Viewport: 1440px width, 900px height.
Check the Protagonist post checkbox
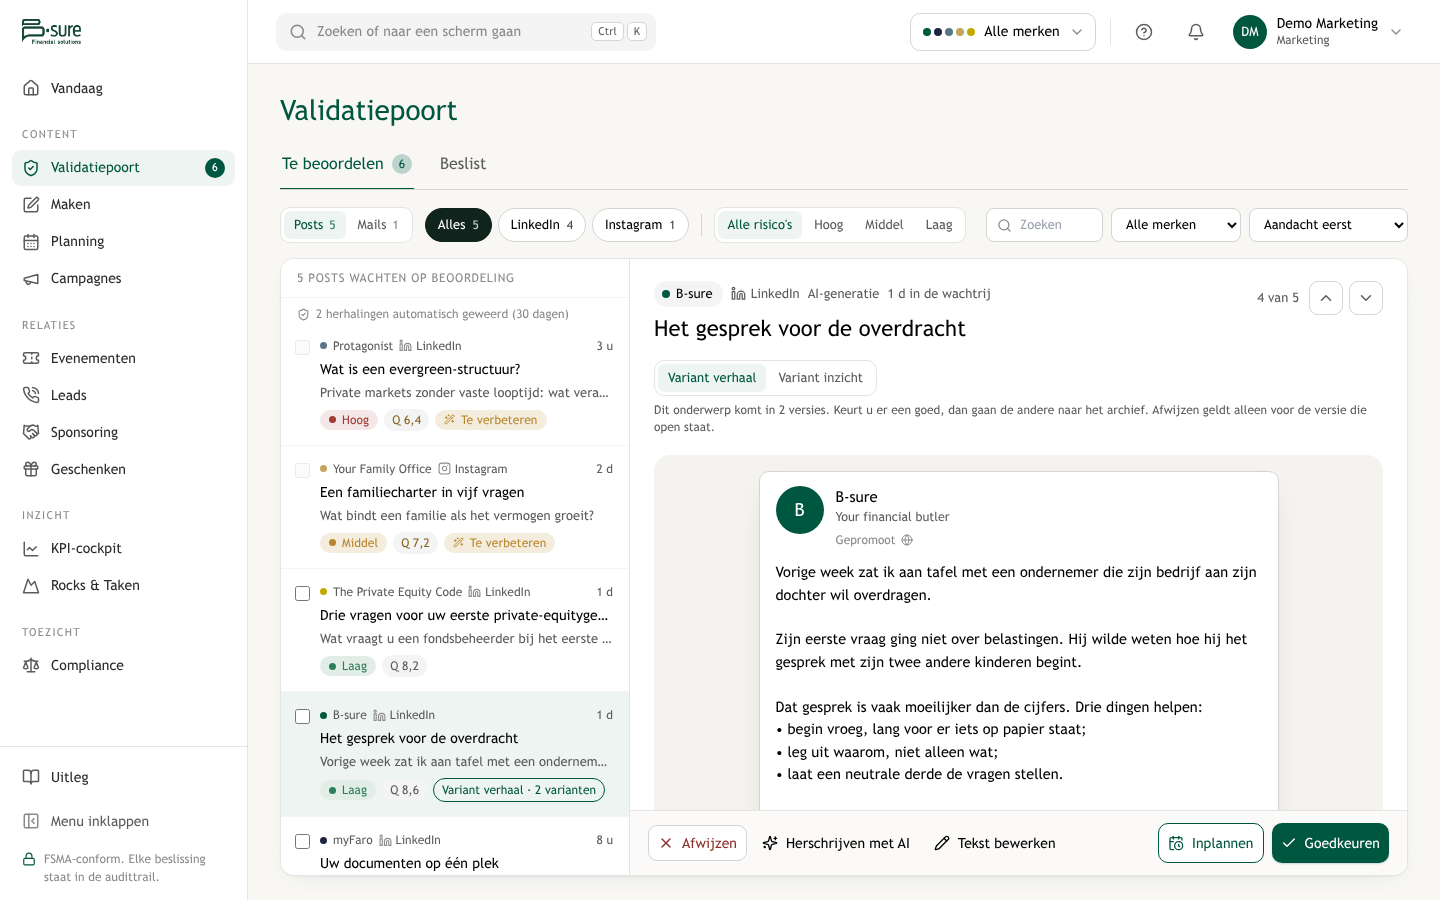(302, 347)
